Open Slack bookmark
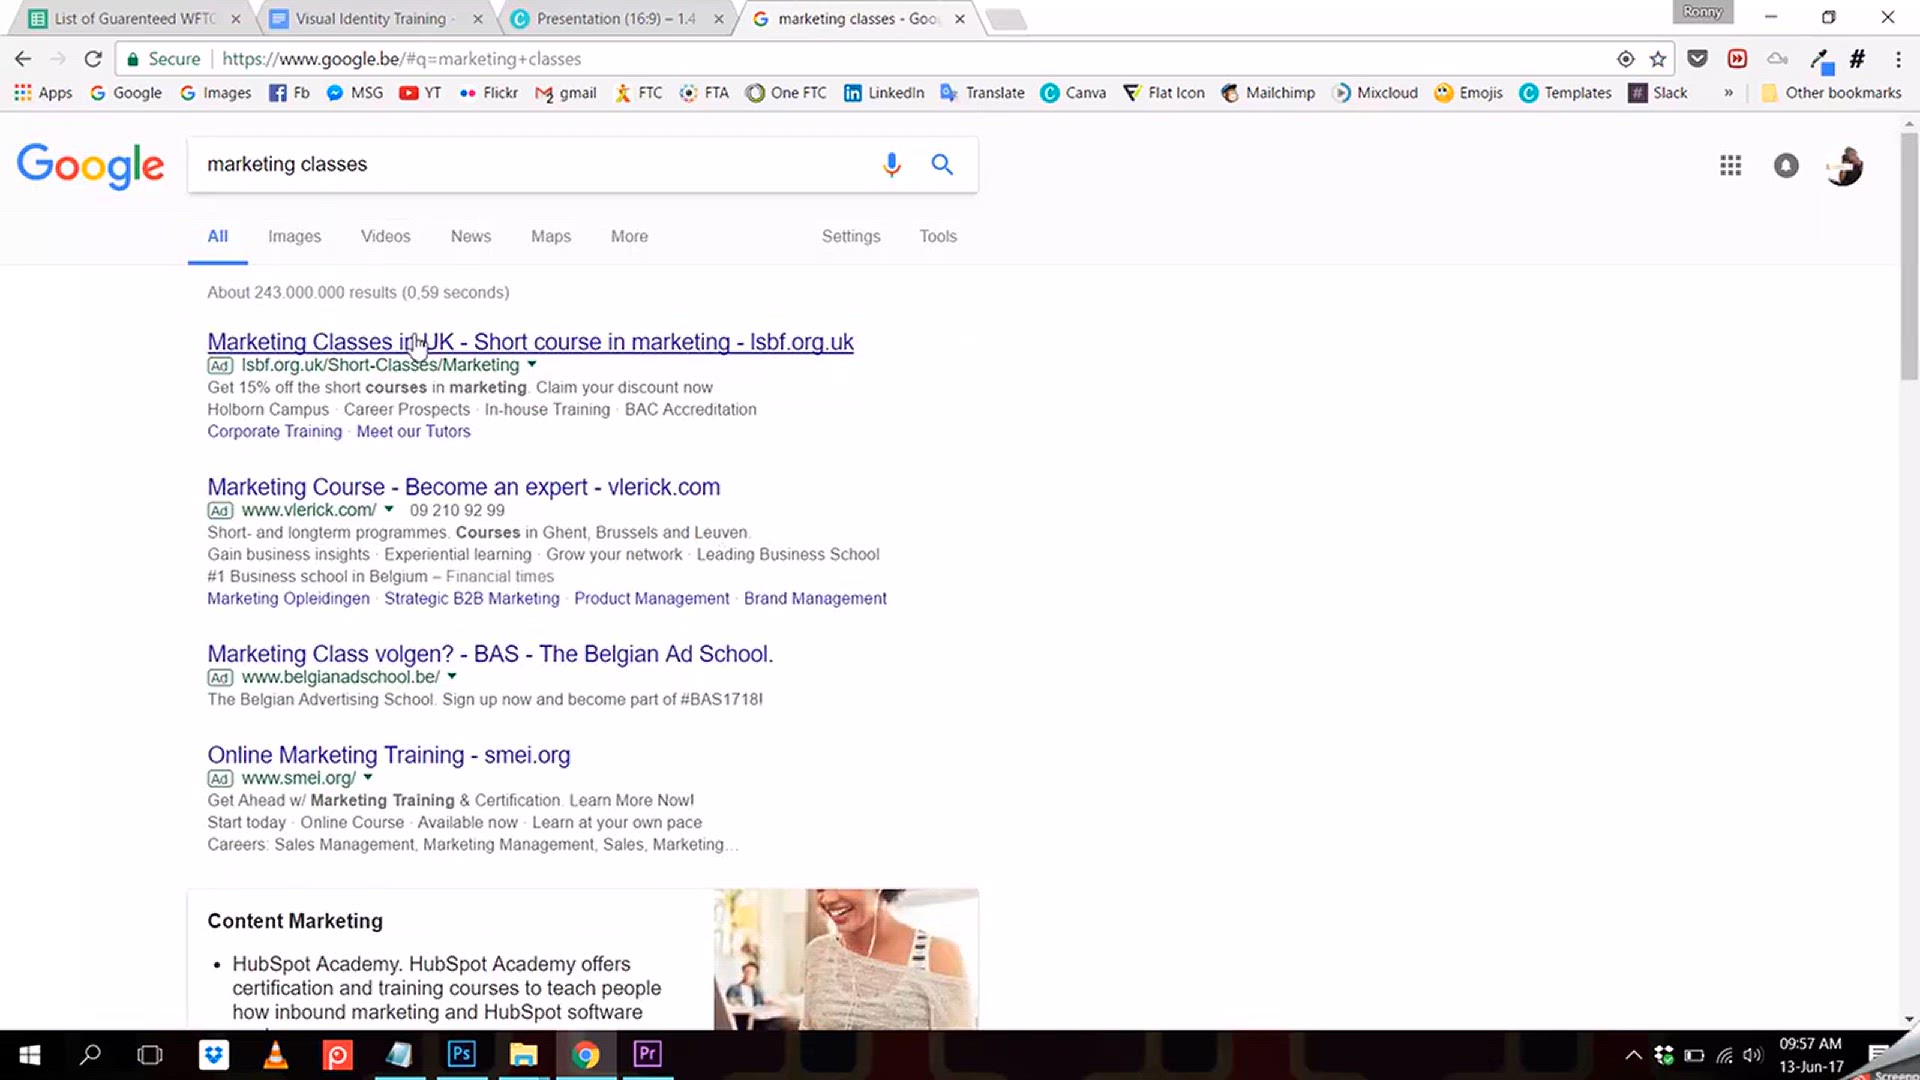This screenshot has width=1920, height=1080. click(x=1658, y=93)
